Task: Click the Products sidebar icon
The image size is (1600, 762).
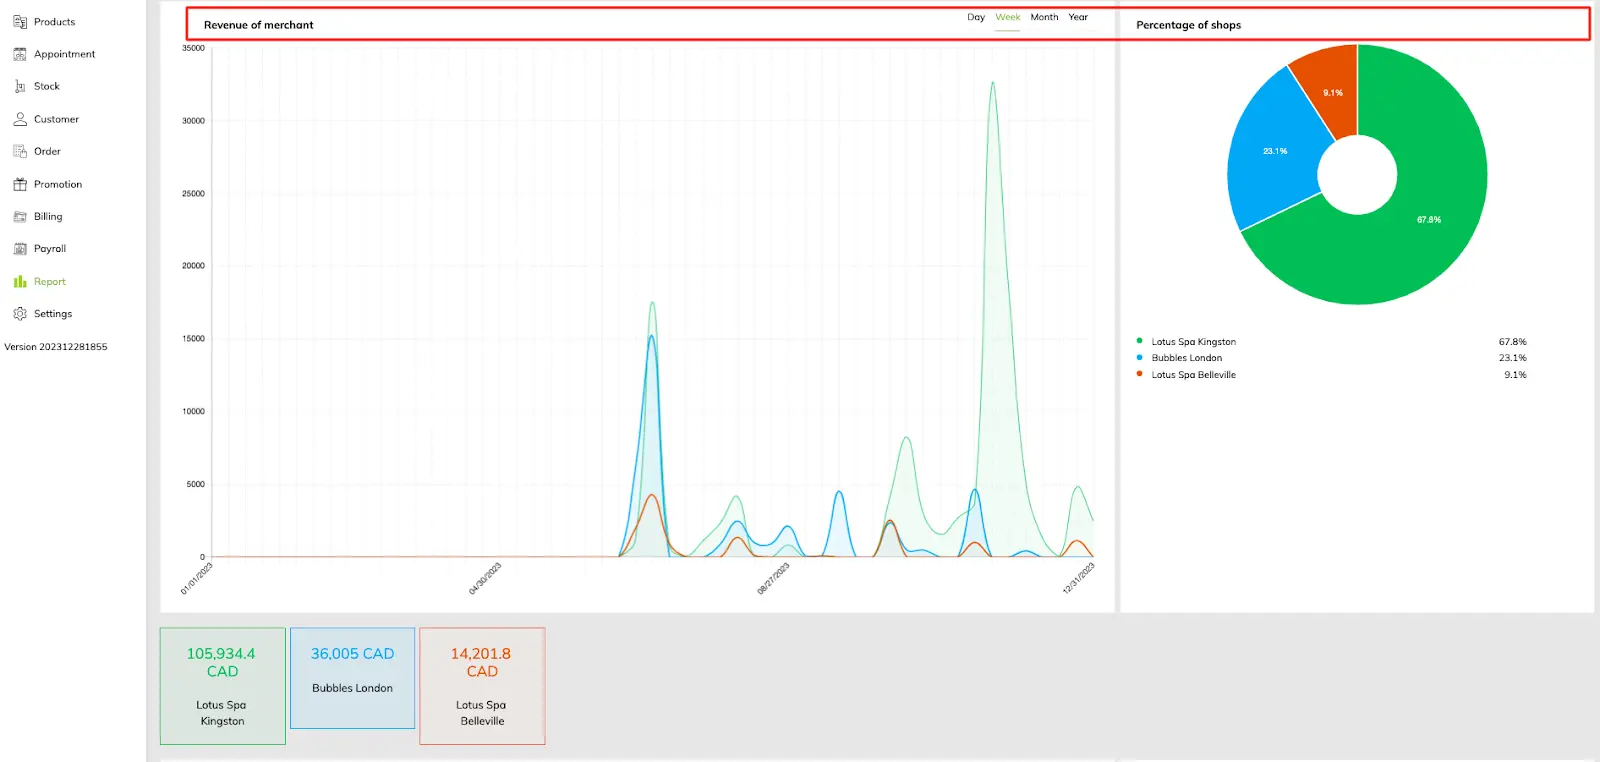Action: pos(20,22)
